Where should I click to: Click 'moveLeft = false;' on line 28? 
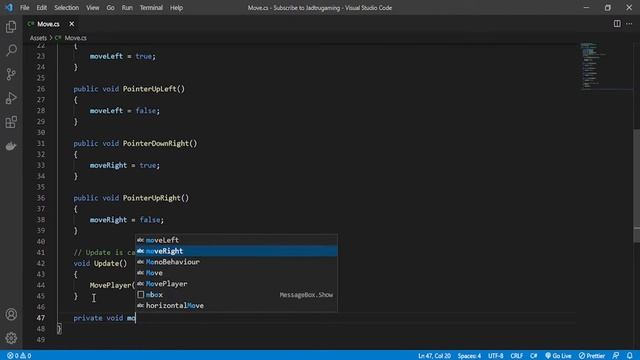click(x=125, y=111)
